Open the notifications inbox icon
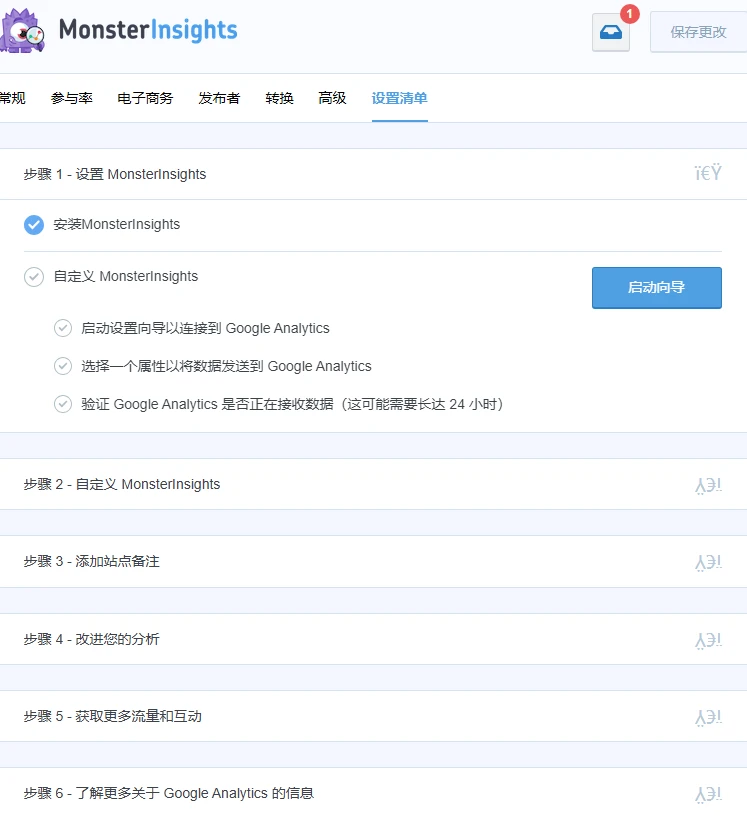 (611, 32)
